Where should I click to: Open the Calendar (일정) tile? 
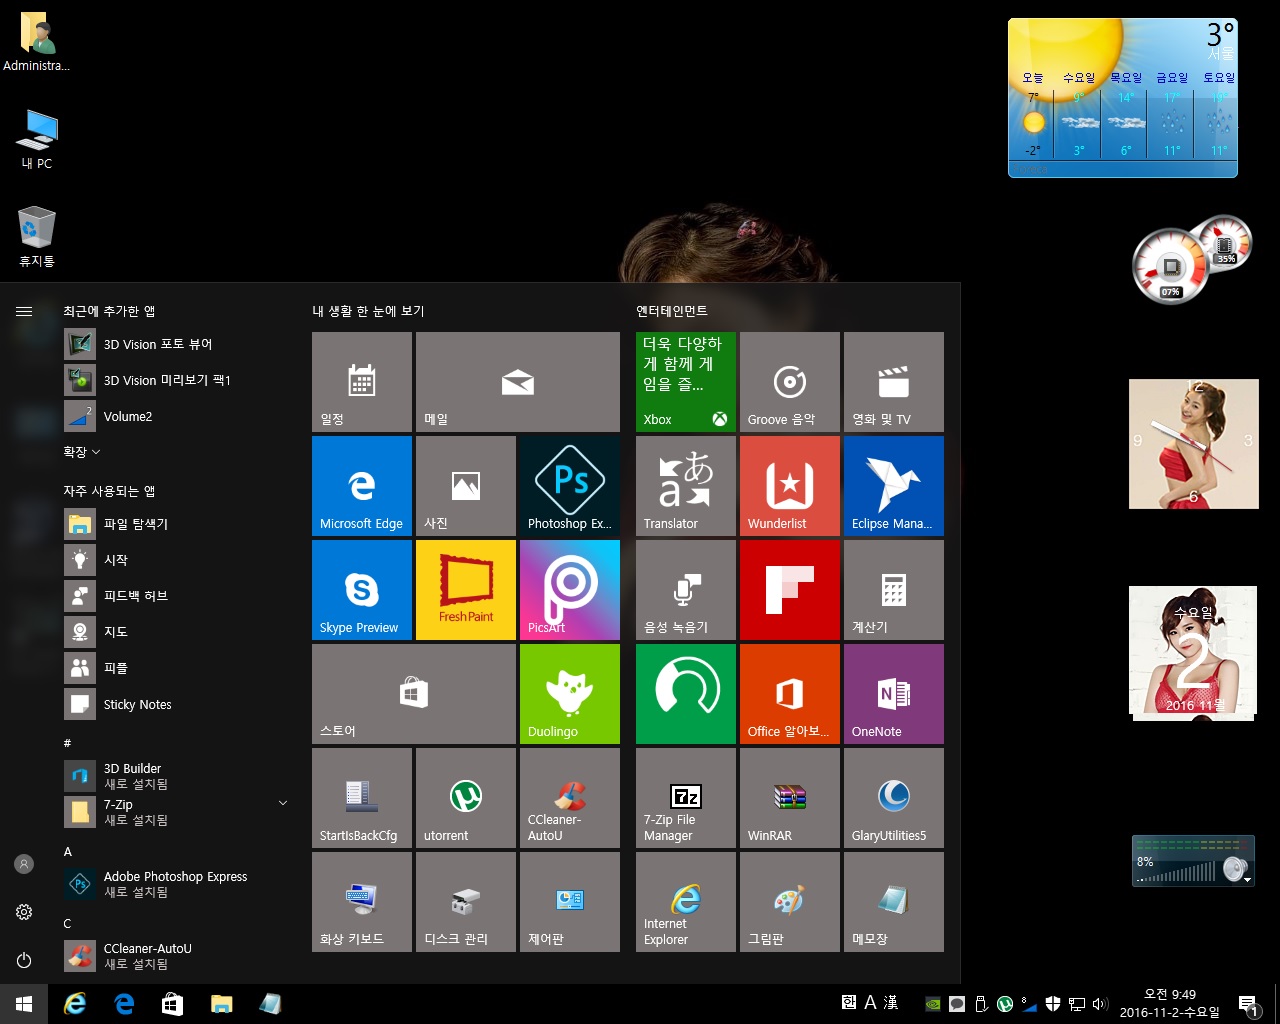tap(362, 382)
